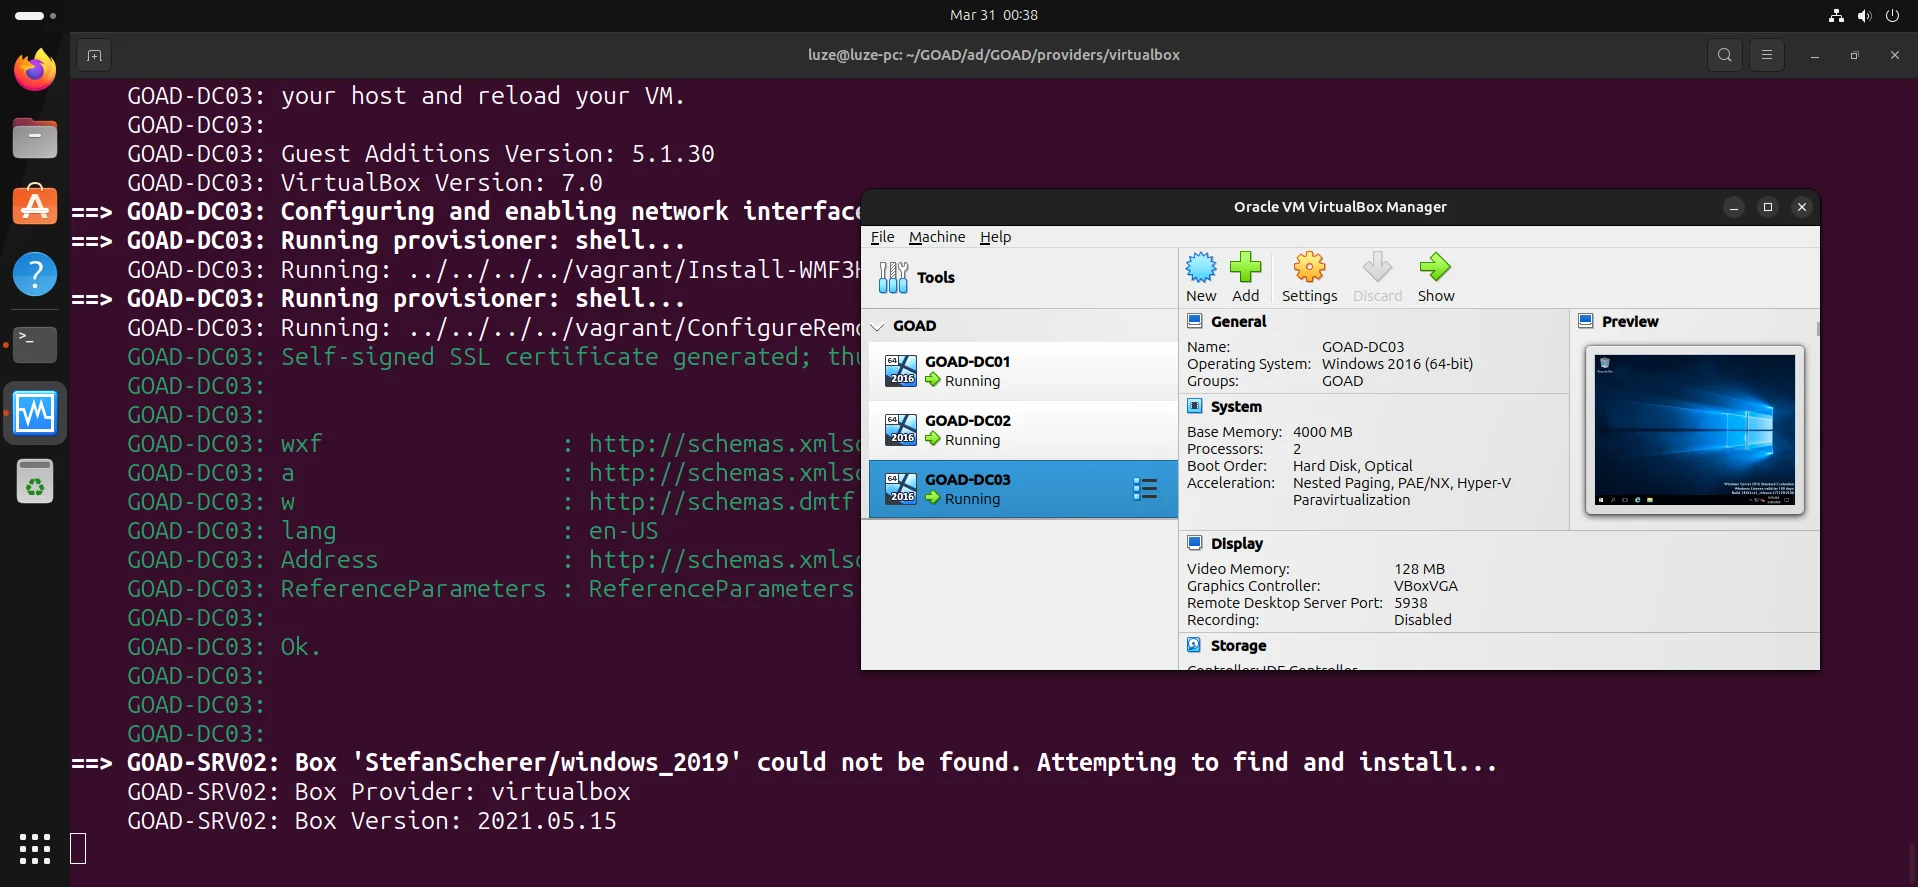The height and width of the screenshot is (887, 1918).
Task: Open the GOAD-DC03 machine tools menu icon
Action: [1145, 489]
